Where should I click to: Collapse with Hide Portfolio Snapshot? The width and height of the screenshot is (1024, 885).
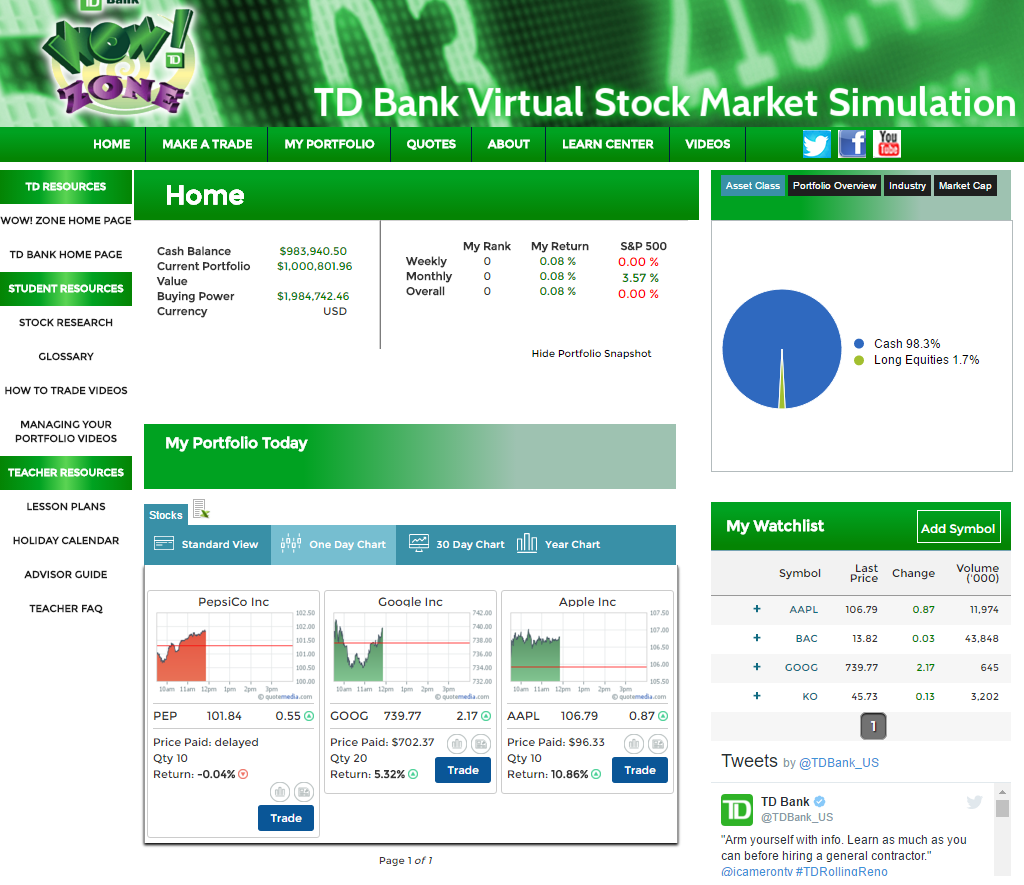[591, 353]
